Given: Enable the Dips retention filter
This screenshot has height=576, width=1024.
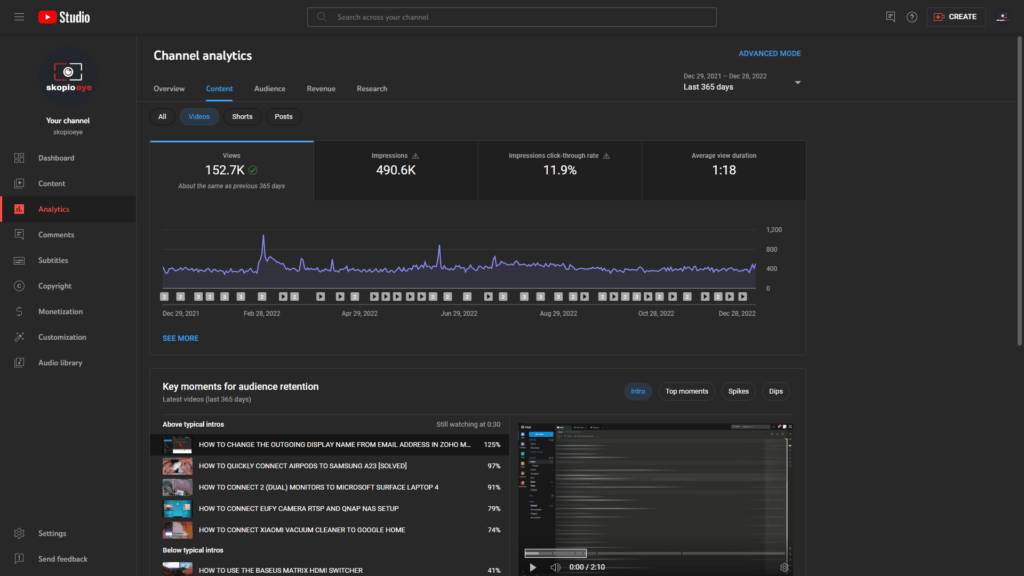Looking at the screenshot, I should coord(775,391).
